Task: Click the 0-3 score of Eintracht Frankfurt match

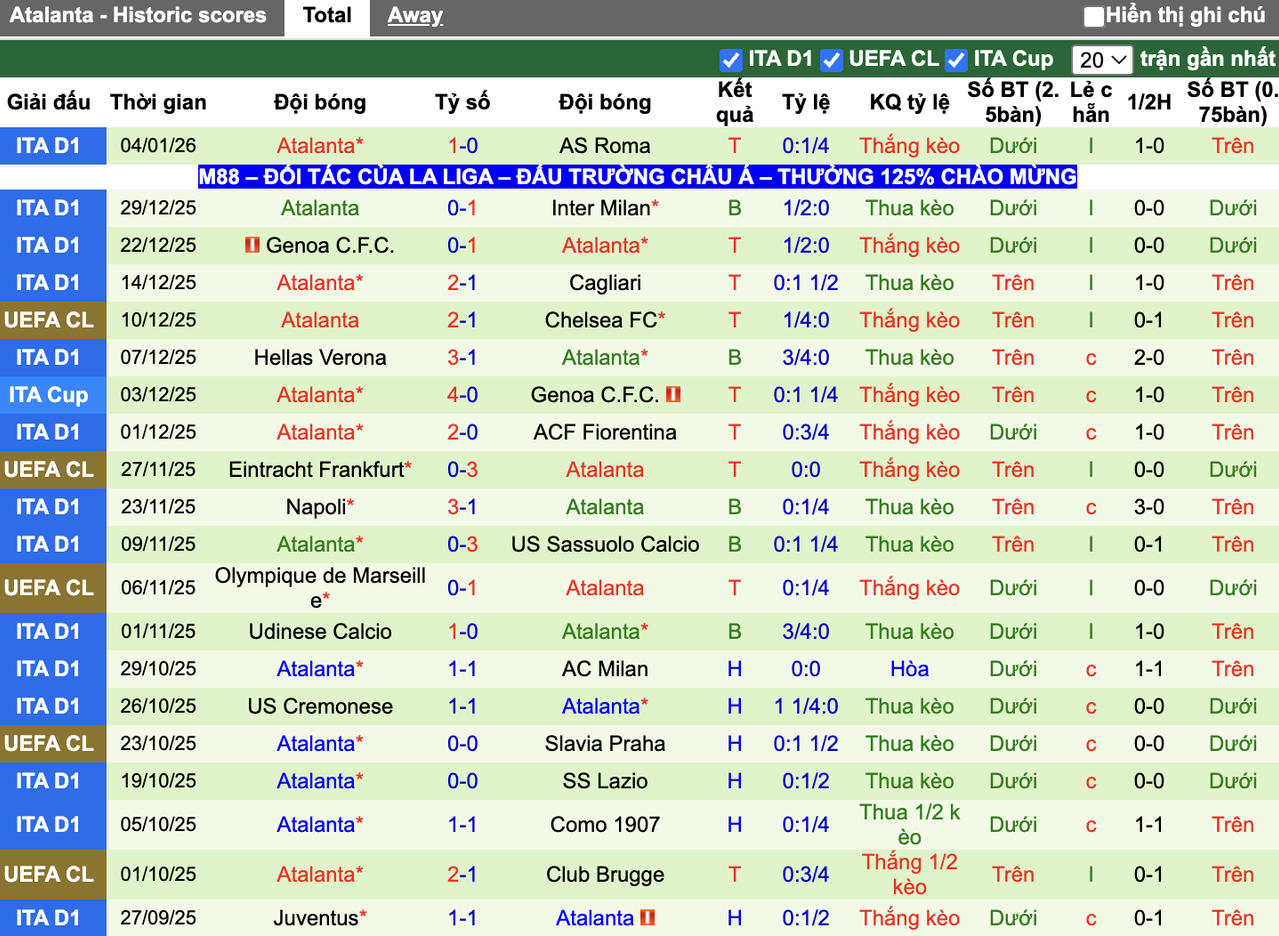Action: (x=462, y=470)
